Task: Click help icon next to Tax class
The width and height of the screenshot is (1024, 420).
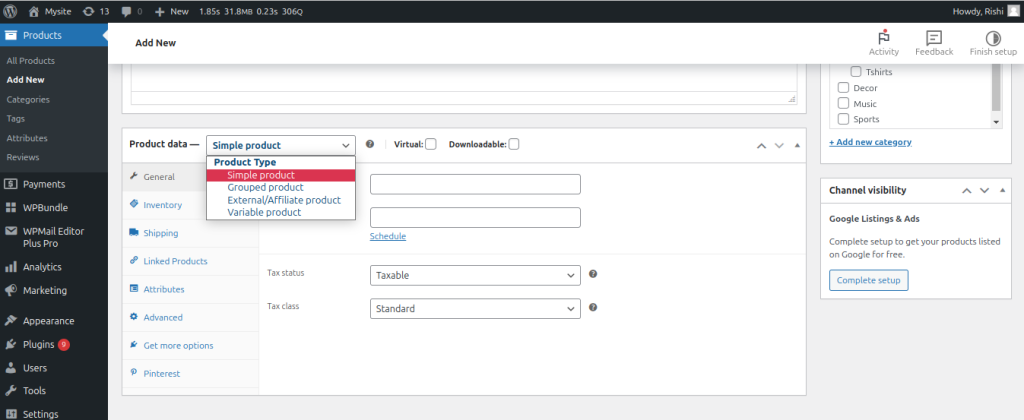Action: click(593, 307)
